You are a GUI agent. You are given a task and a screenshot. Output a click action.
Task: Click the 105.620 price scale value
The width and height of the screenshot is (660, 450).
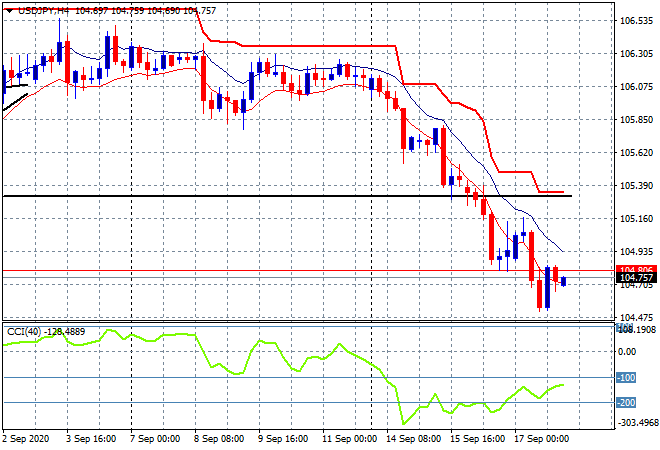[636, 153]
